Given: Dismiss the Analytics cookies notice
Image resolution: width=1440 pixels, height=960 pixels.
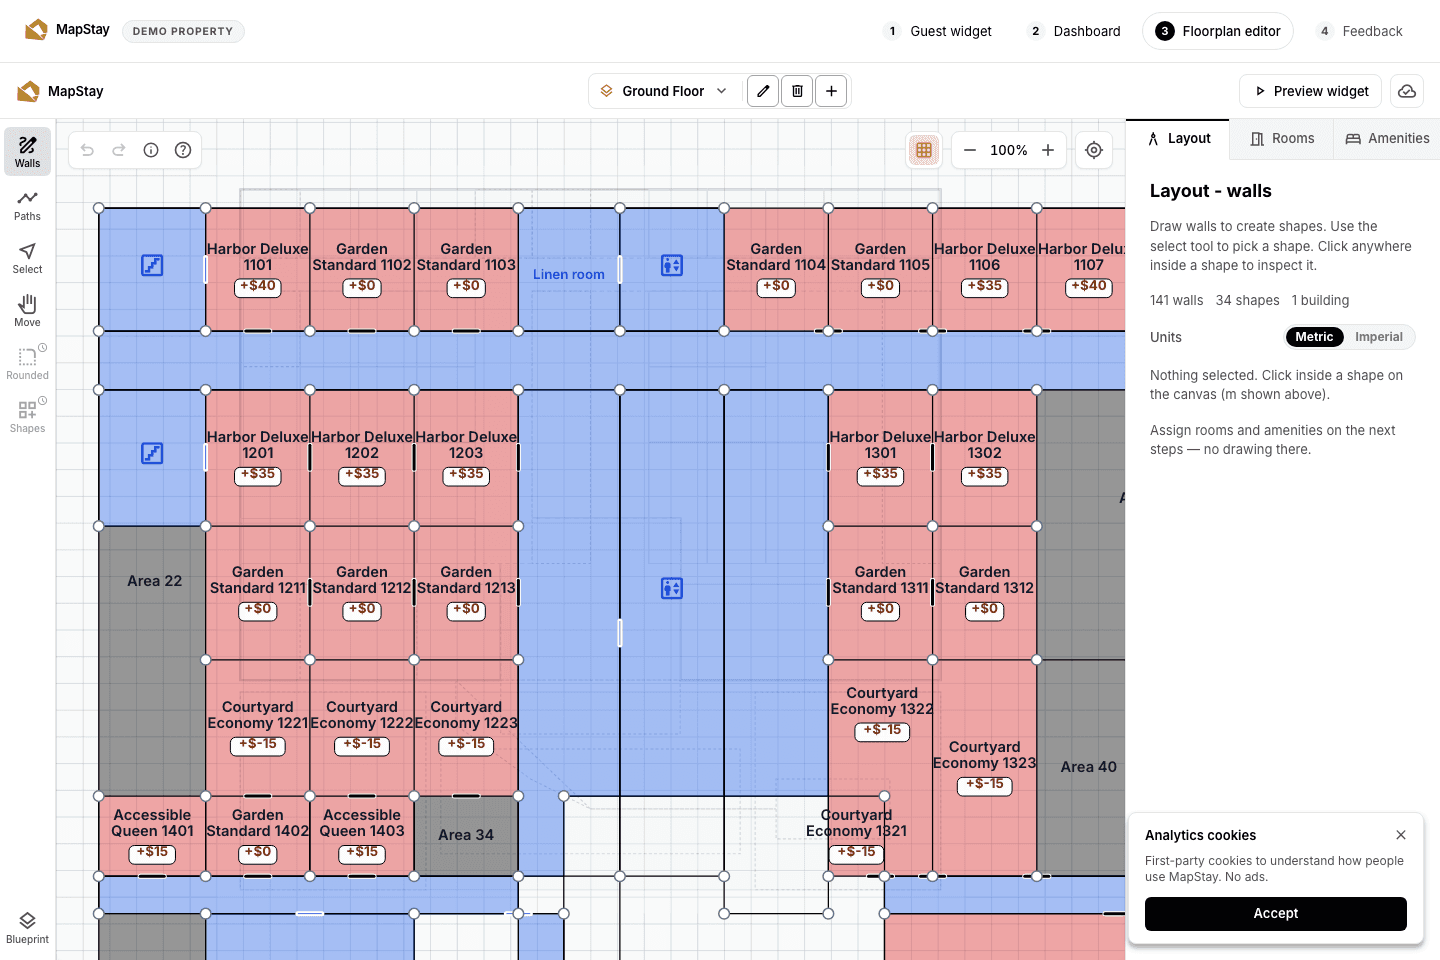Looking at the screenshot, I should click(x=1401, y=835).
